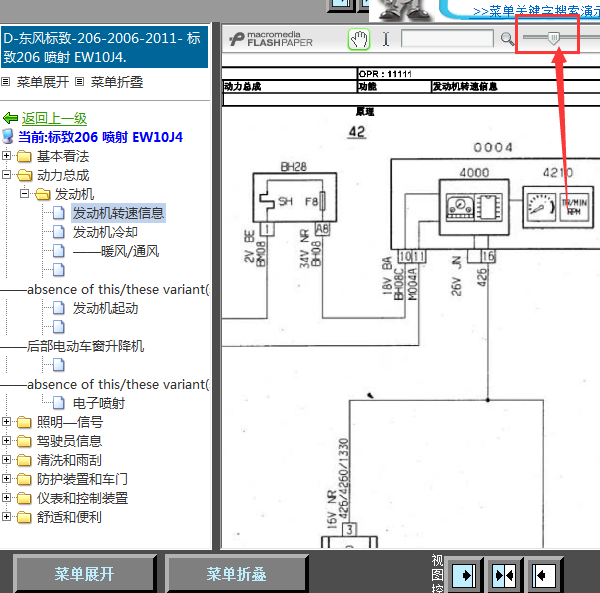Expand the 仪表和控制装置 folder
600x593 pixels.
(6, 497)
